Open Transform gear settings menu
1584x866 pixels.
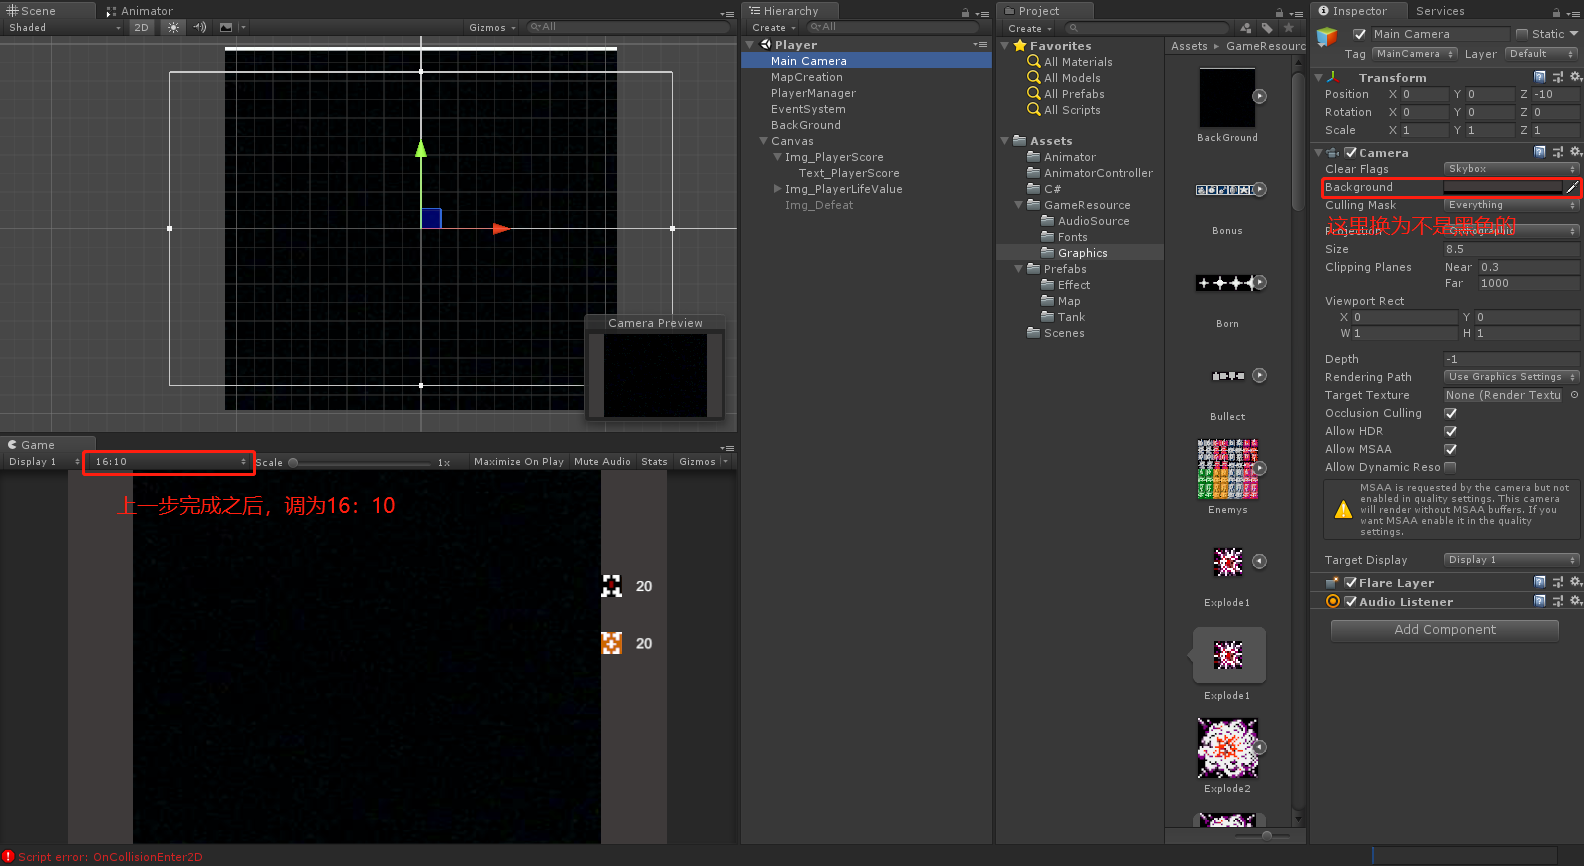coord(1575,77)
